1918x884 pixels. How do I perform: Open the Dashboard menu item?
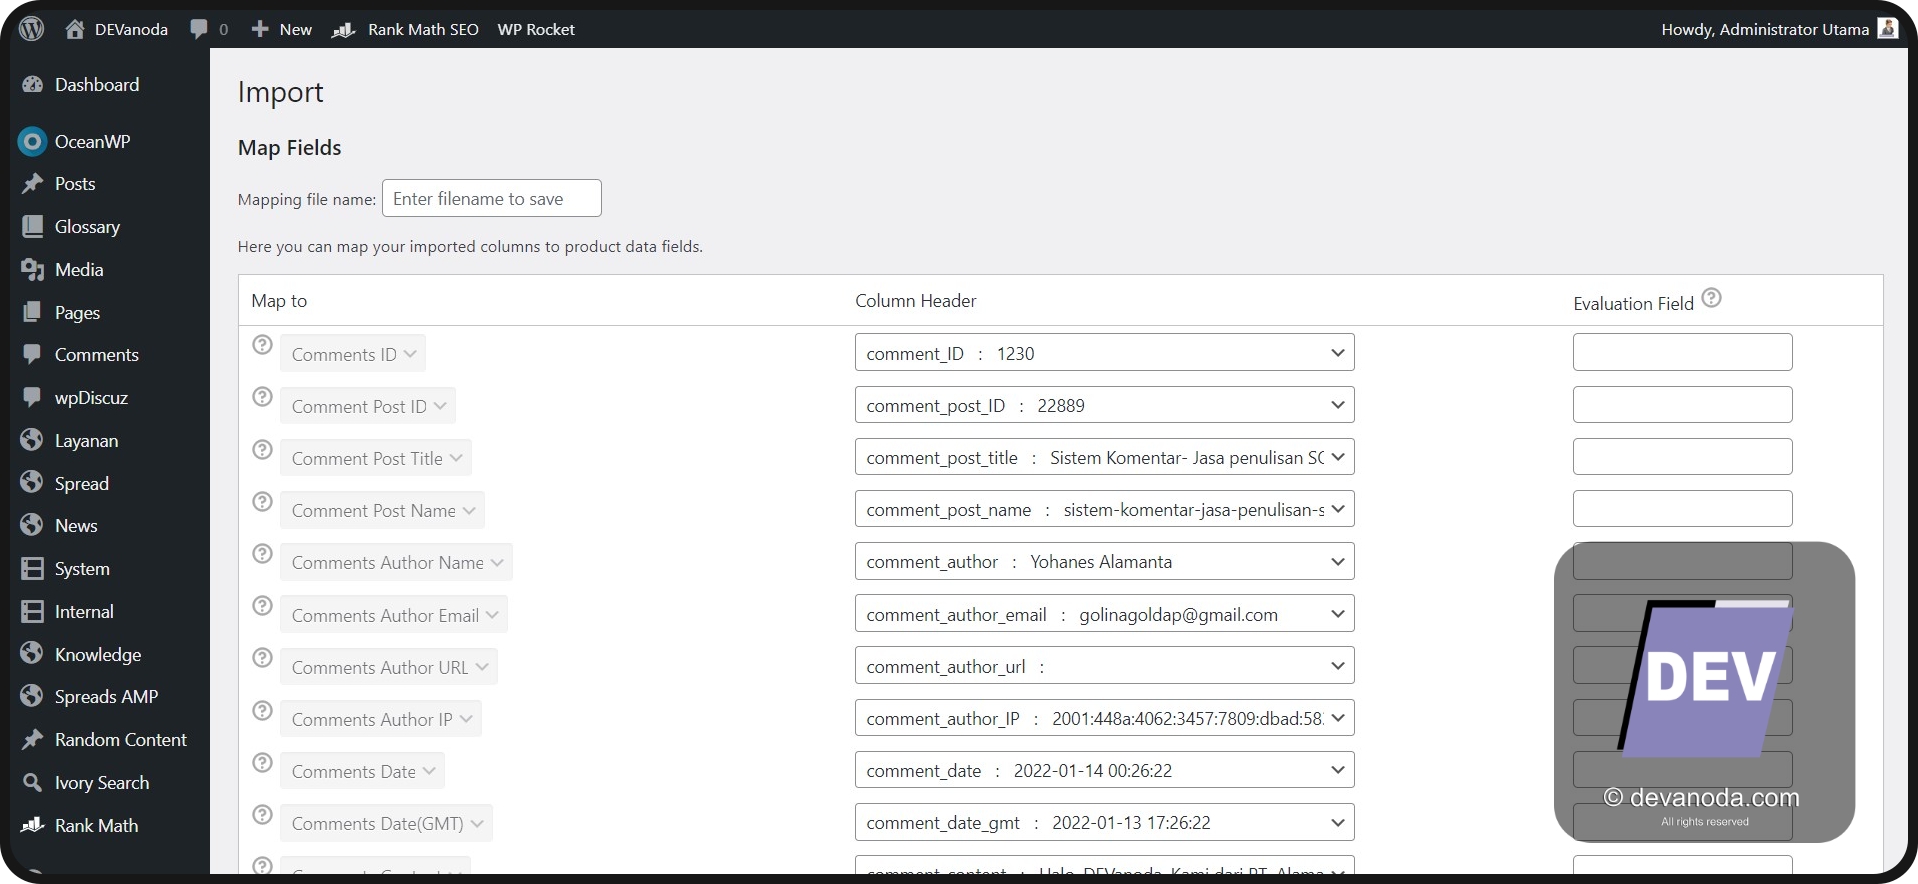(96, 85)
